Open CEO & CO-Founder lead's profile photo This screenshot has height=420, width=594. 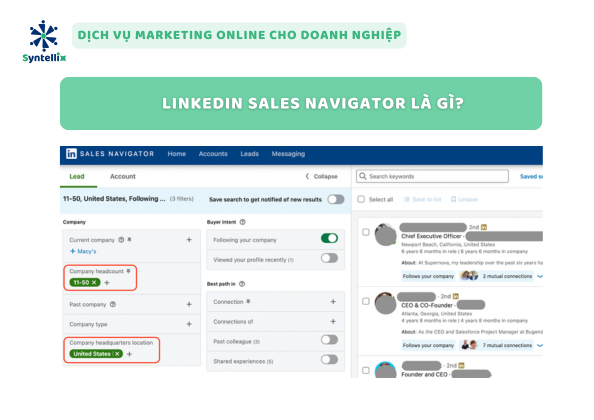385,303
